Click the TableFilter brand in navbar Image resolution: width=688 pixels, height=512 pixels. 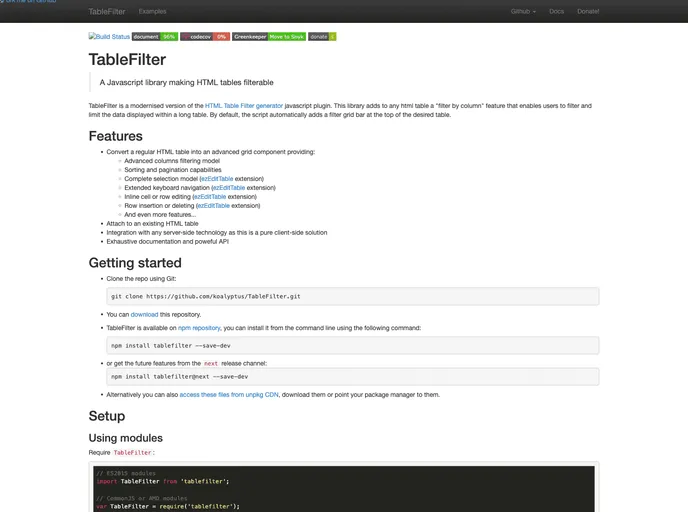tap(107, 11)
